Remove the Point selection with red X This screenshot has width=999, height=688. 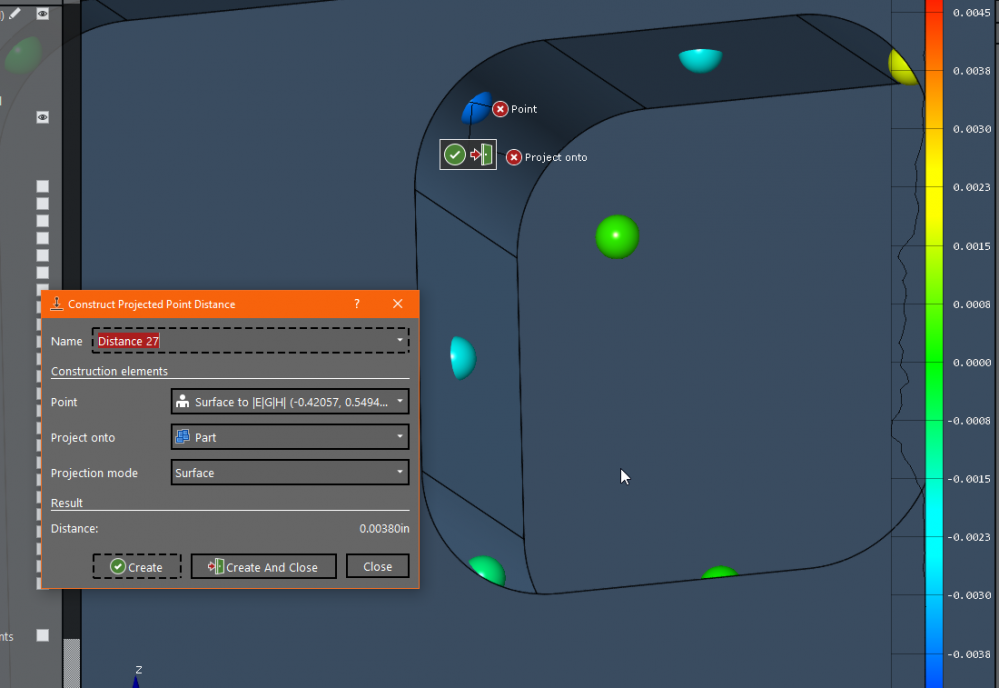click(x=500, y=109)
